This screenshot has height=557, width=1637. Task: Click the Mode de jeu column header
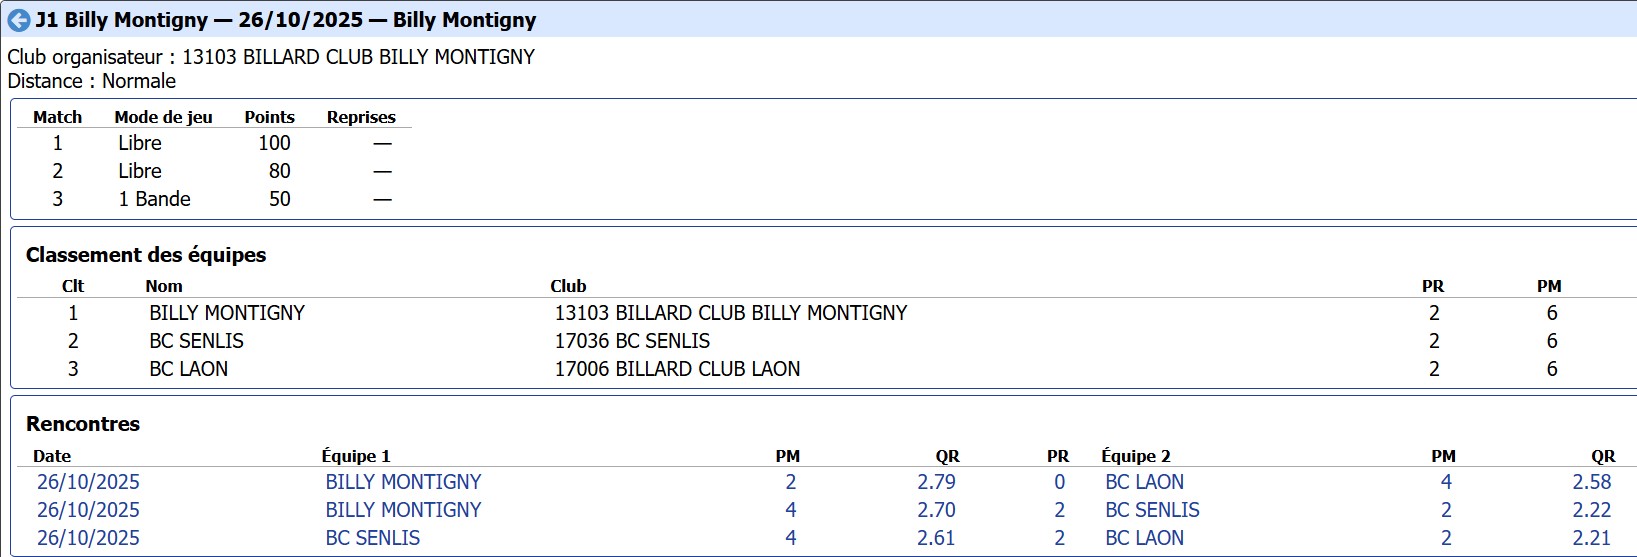pyautogui.click(x=163, y=117)
